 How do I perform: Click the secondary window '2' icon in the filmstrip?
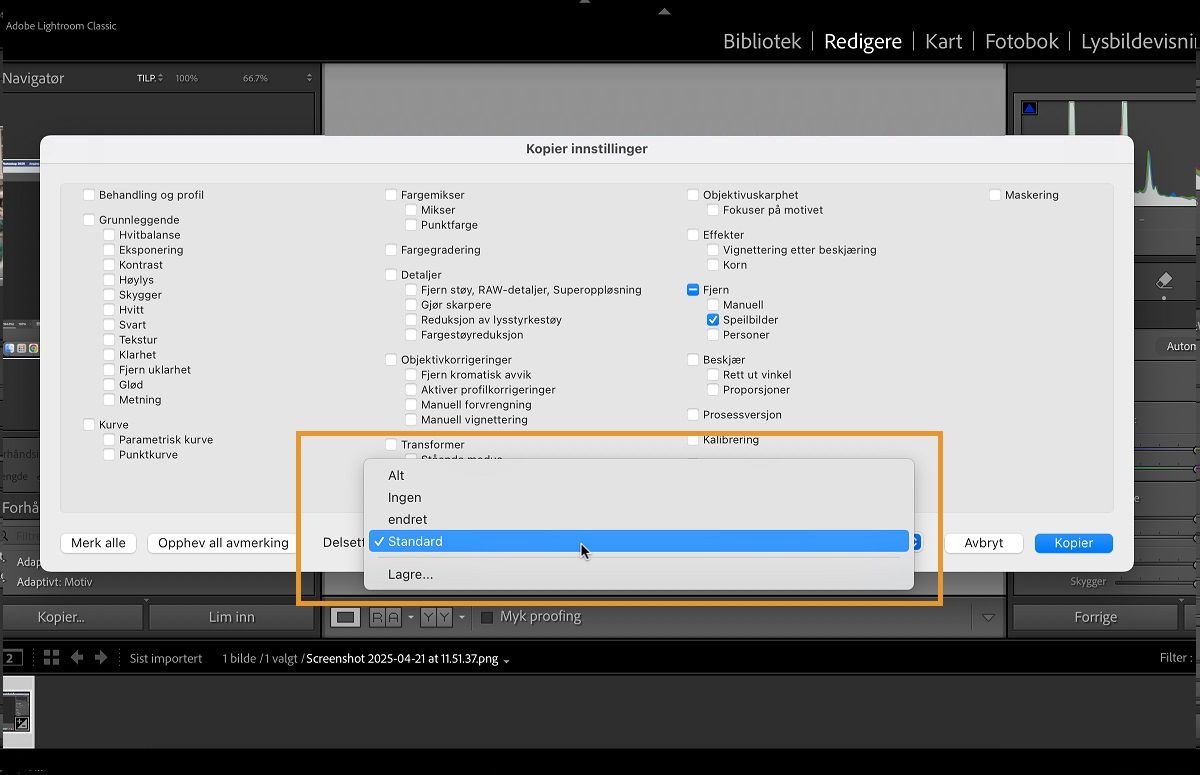(x=12, y=658)
